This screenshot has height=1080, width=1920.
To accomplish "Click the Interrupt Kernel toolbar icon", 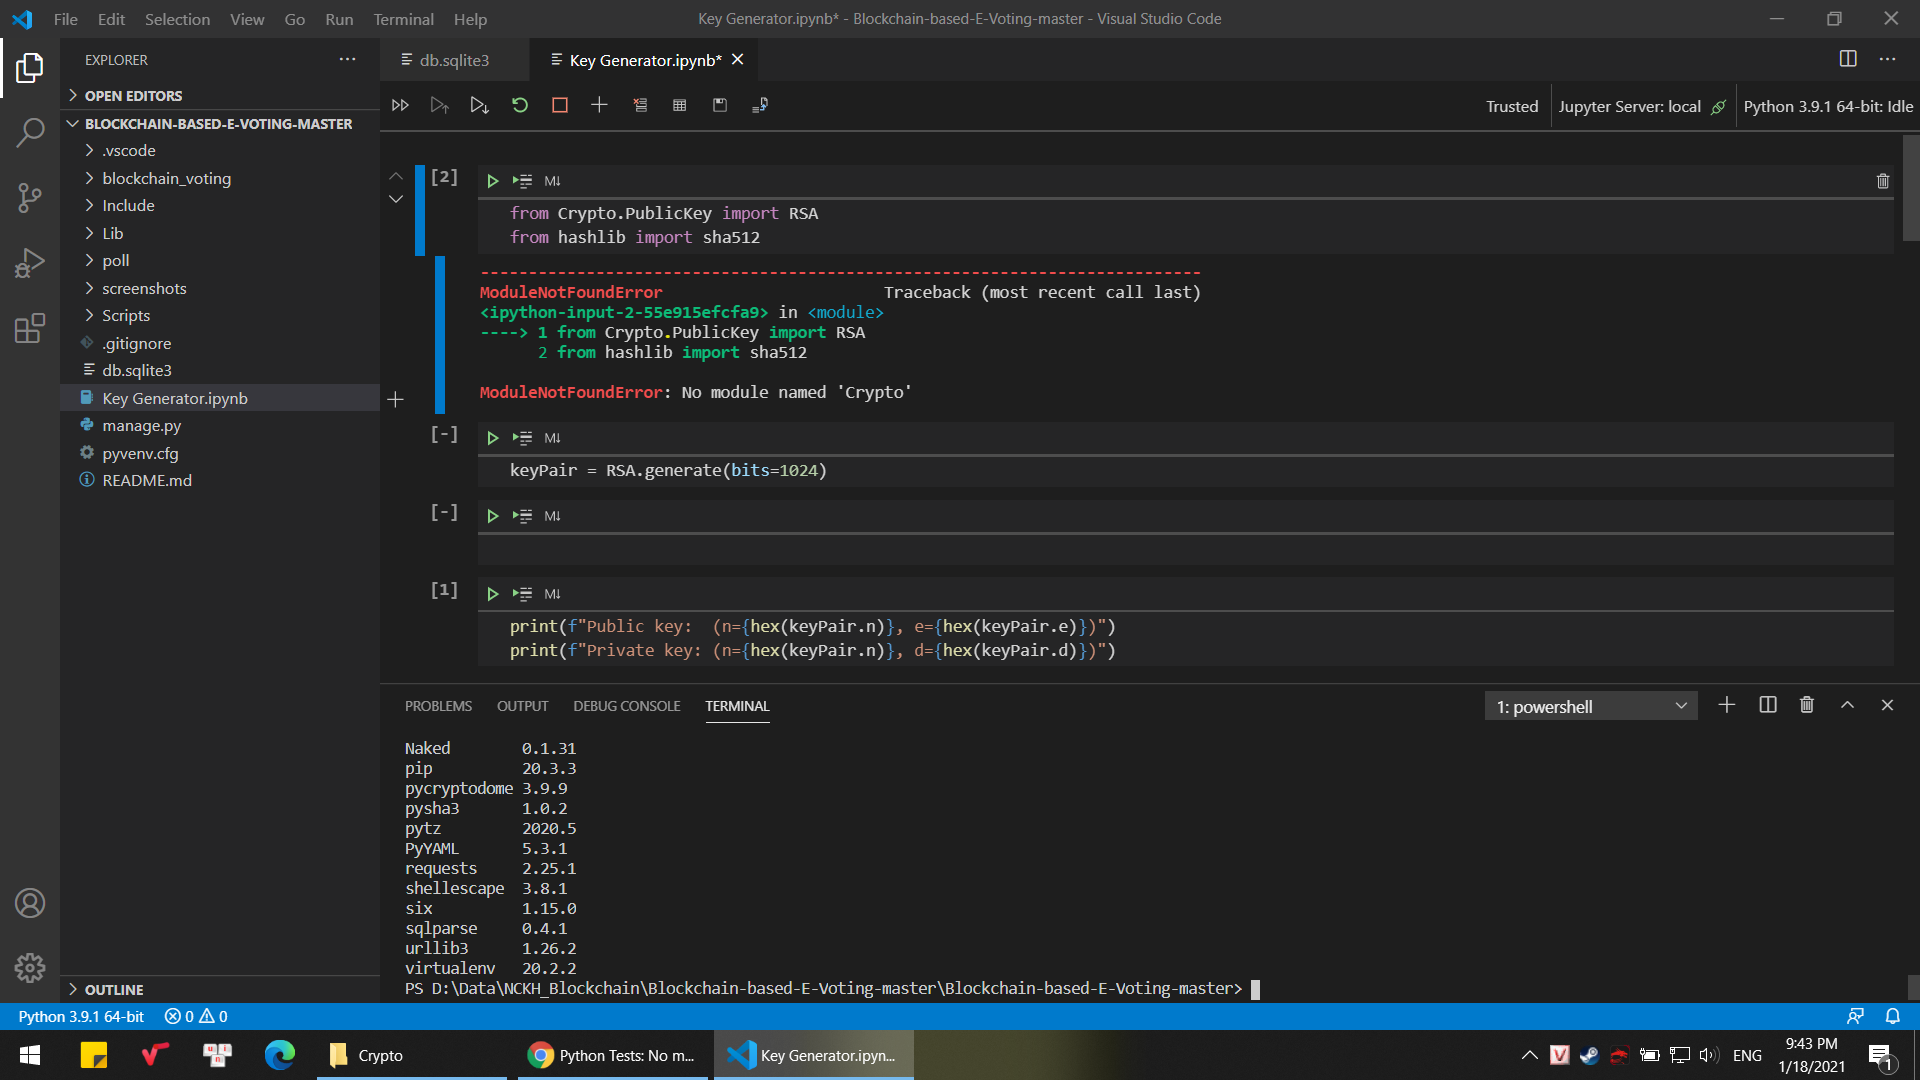I will [559, 104].
